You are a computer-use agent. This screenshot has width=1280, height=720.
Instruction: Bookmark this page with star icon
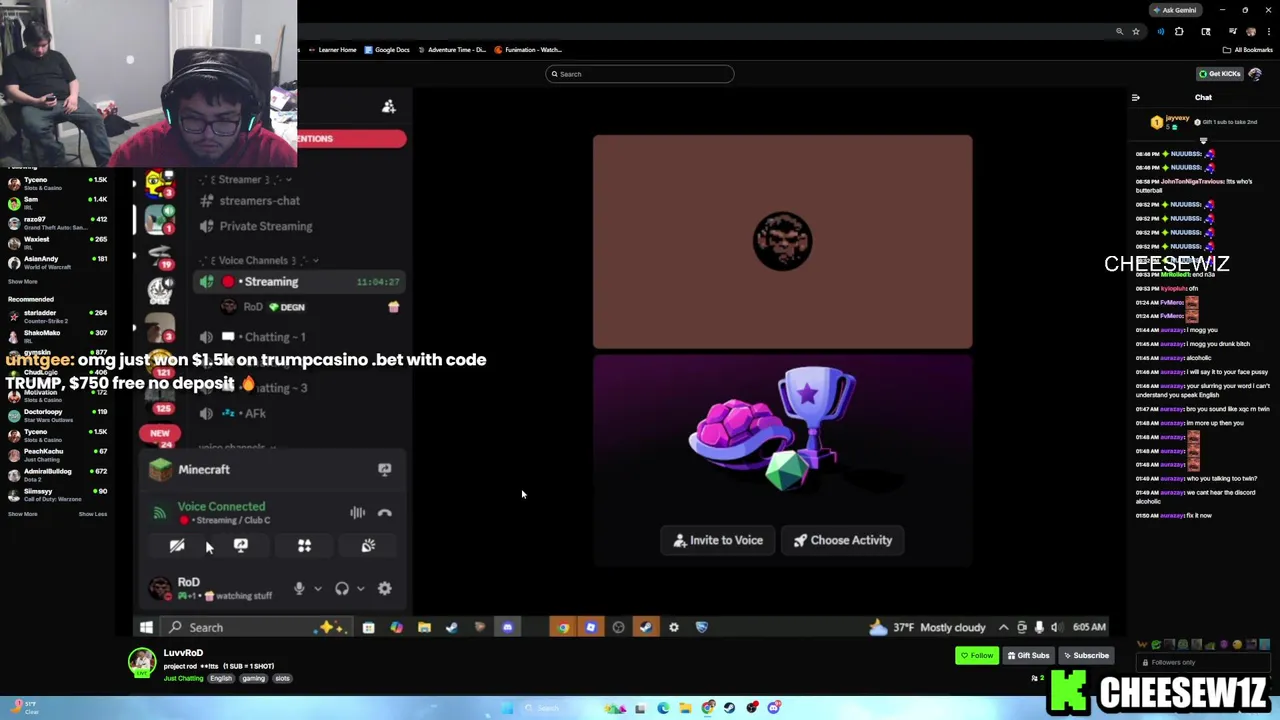[x=1136, y=32]
